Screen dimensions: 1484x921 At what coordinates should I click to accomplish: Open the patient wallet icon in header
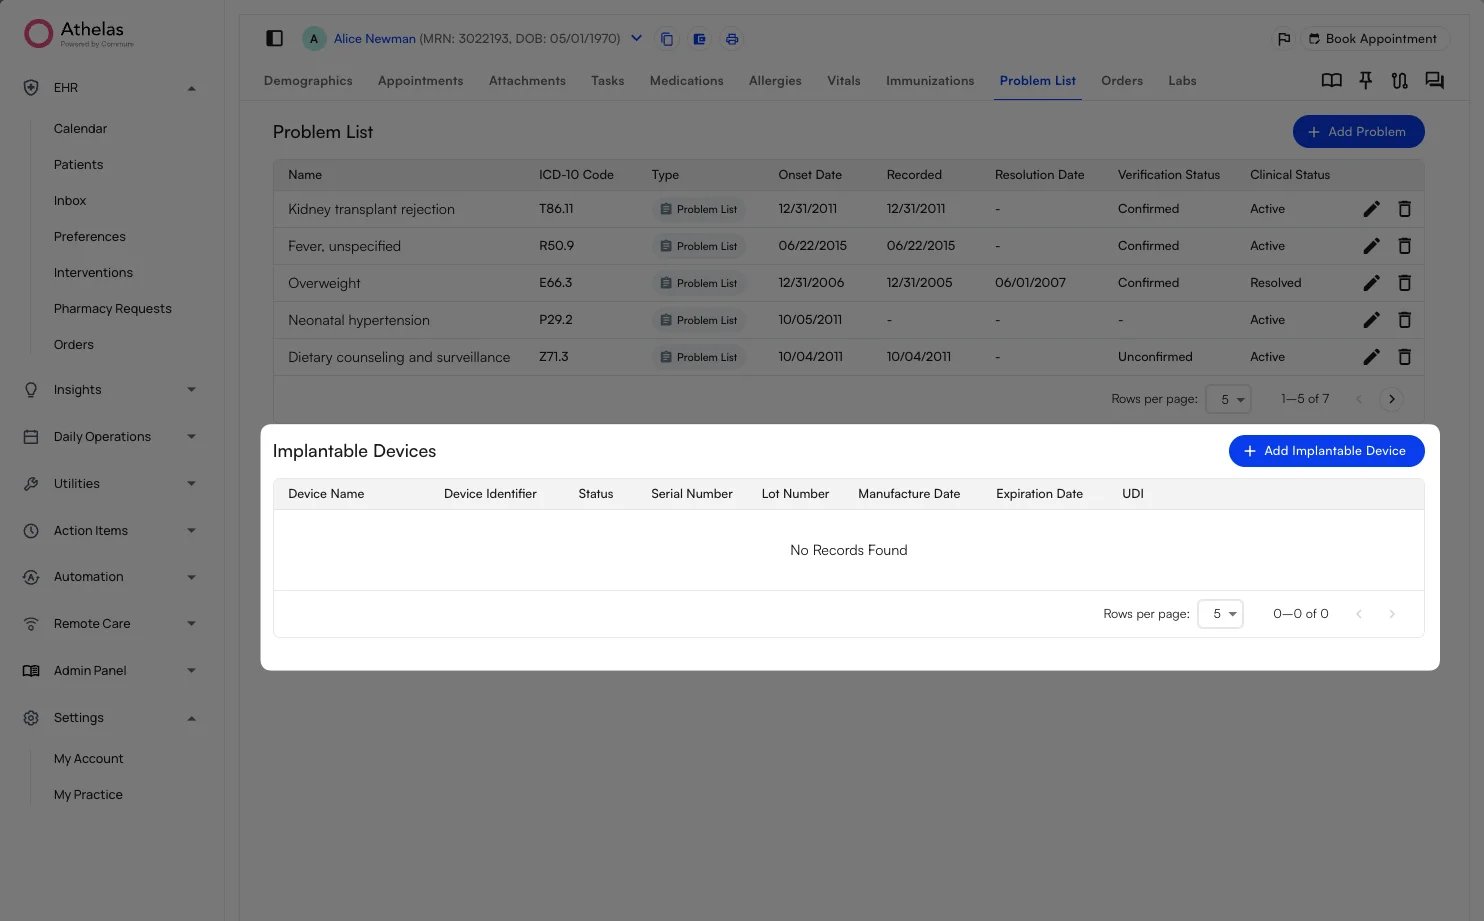click(x=700, y=39)
